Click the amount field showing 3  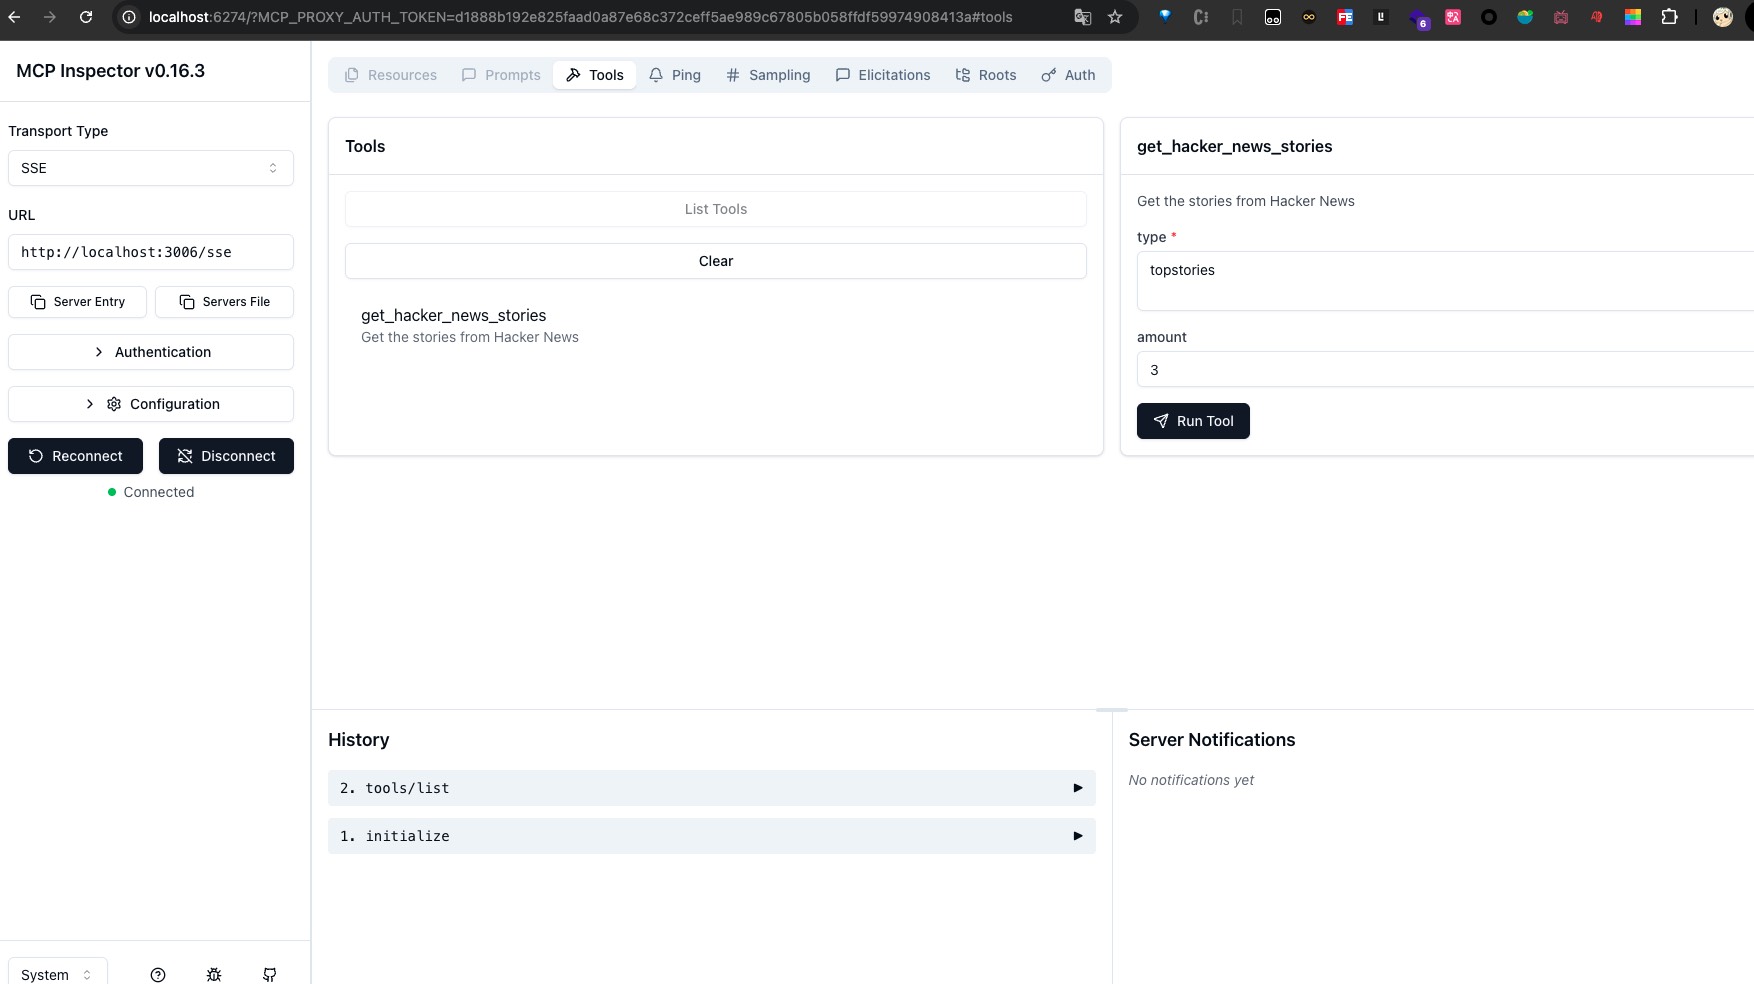[1445, 369]
